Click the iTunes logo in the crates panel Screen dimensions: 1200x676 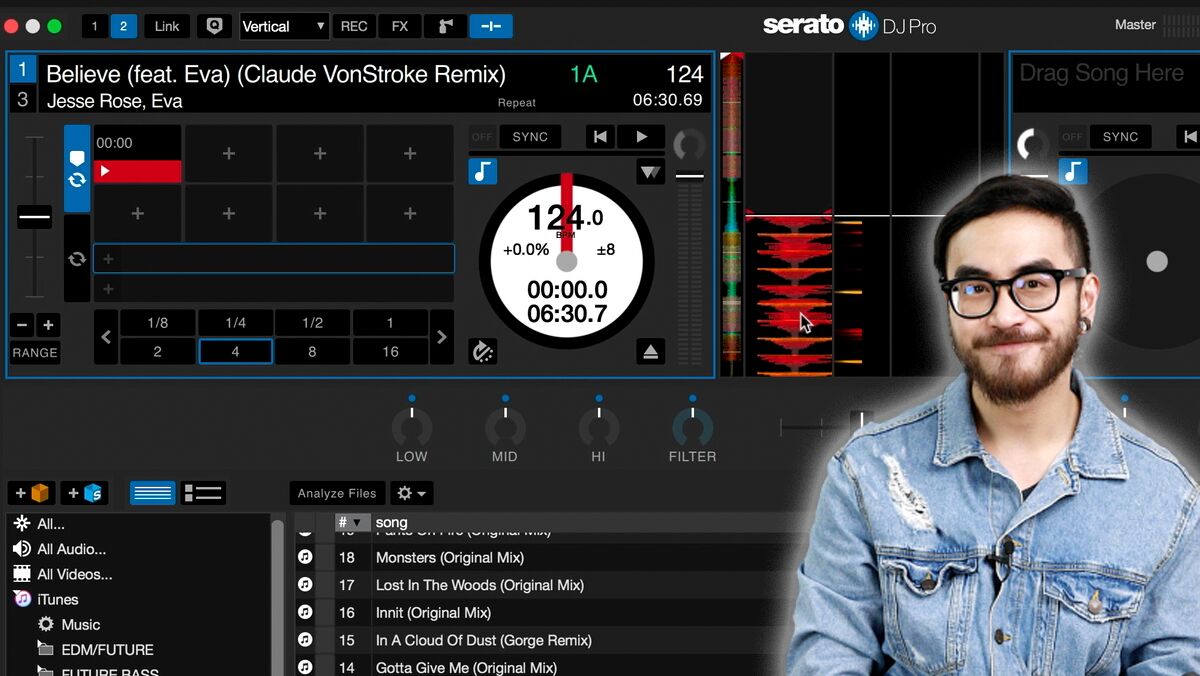pos(22,599)
